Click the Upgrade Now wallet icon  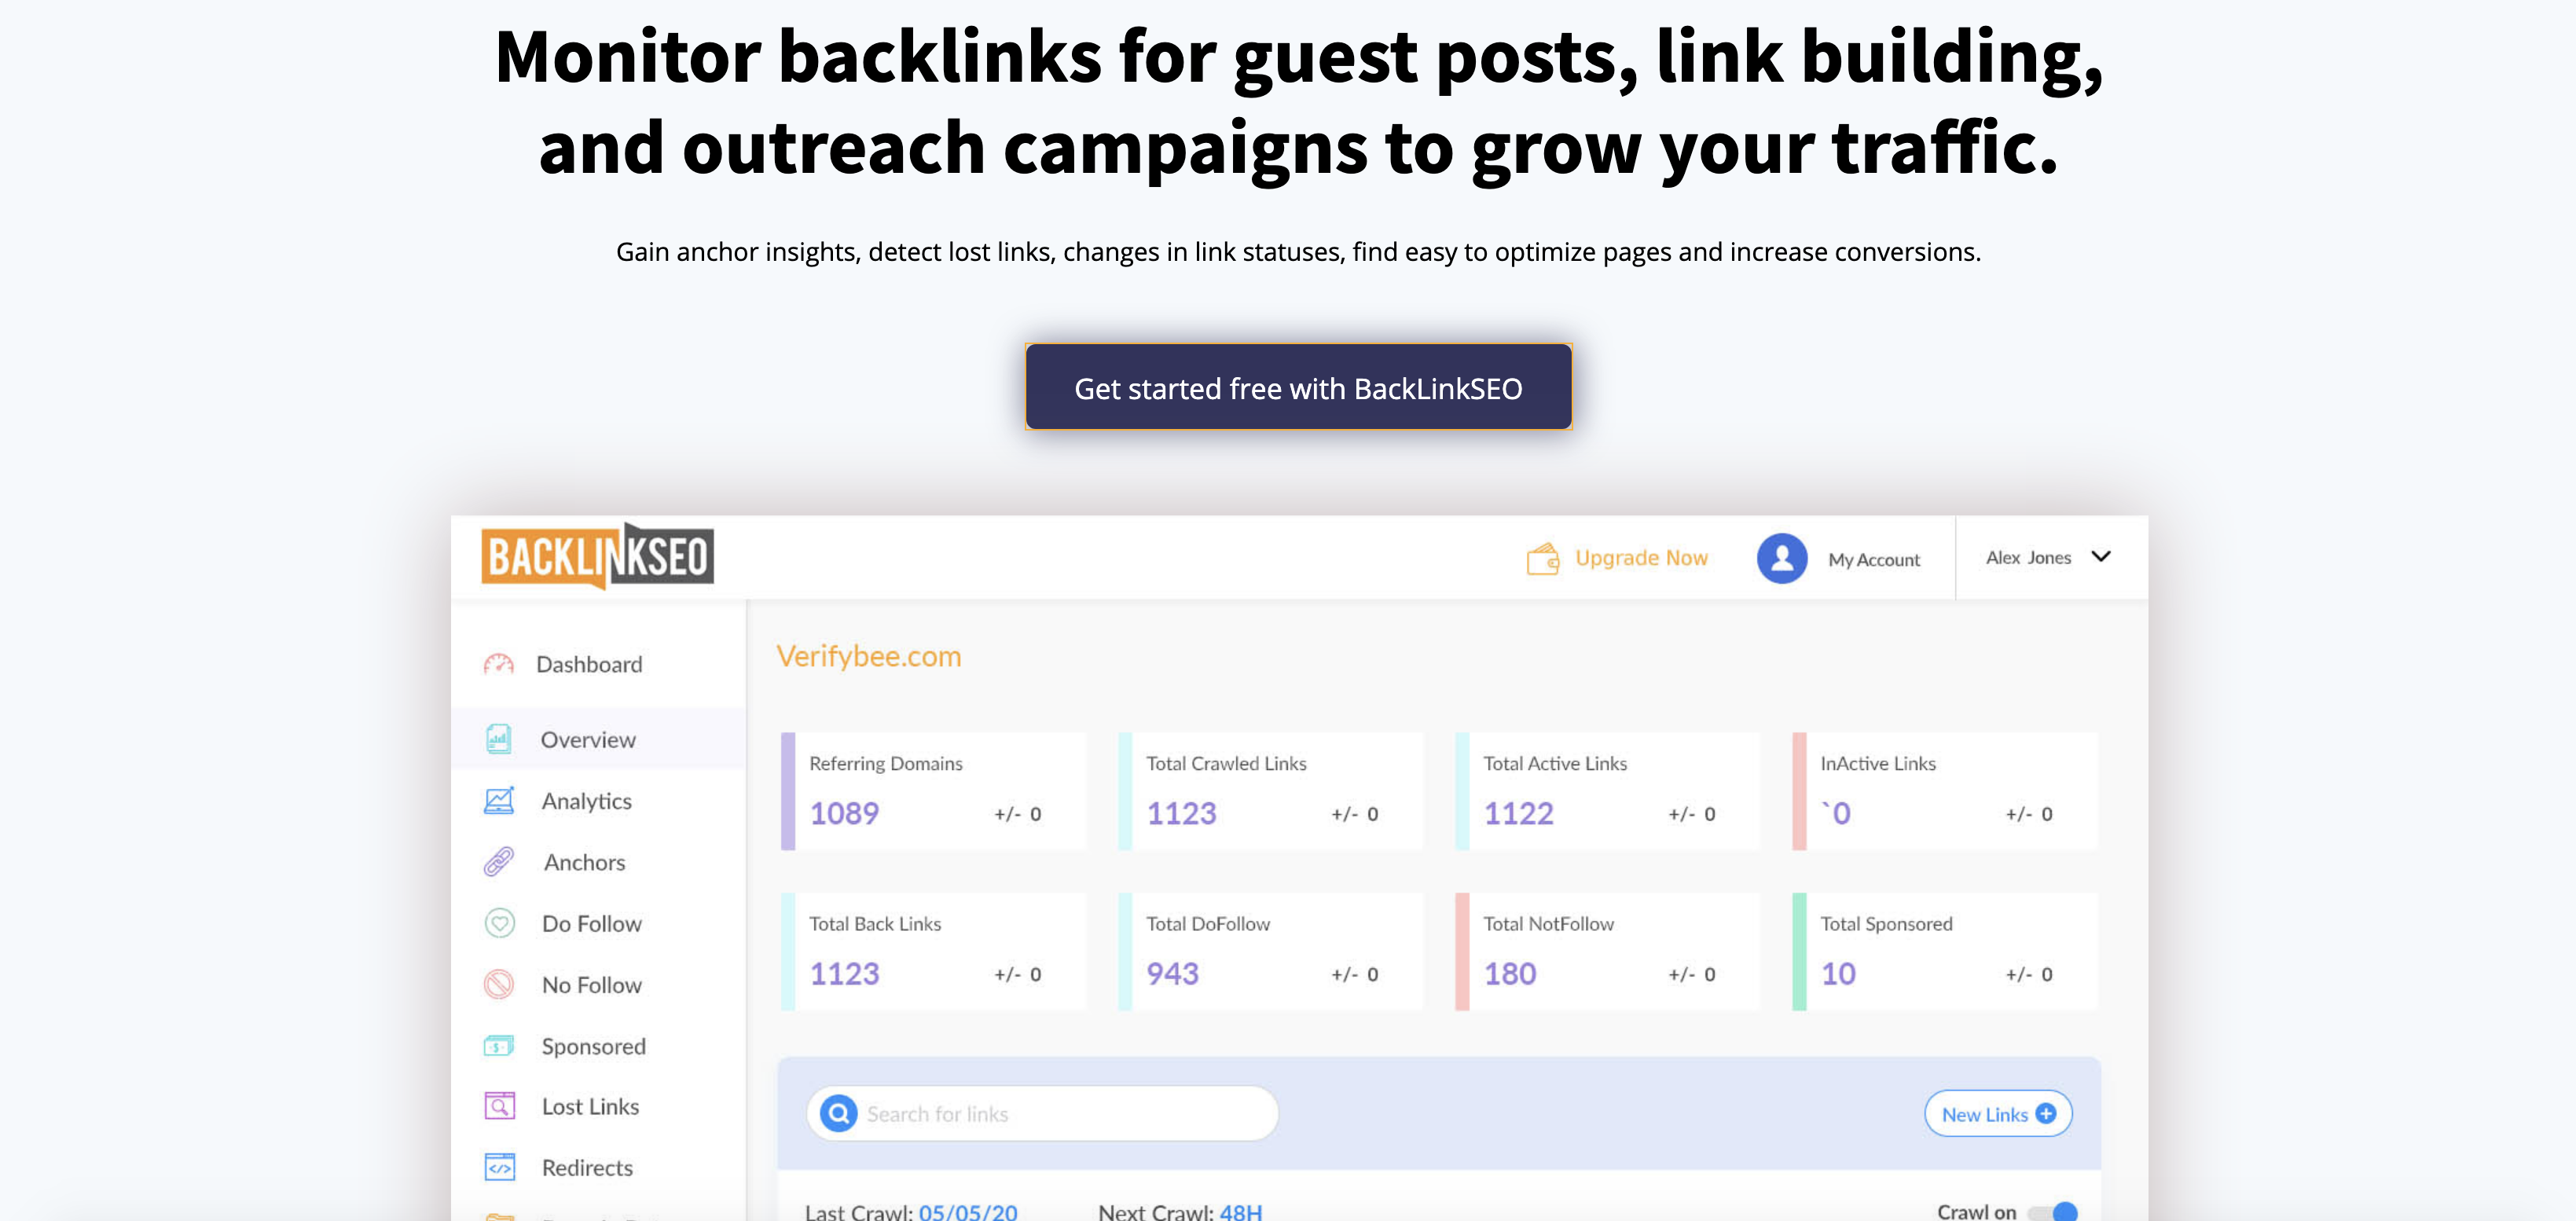[1542, 558]
